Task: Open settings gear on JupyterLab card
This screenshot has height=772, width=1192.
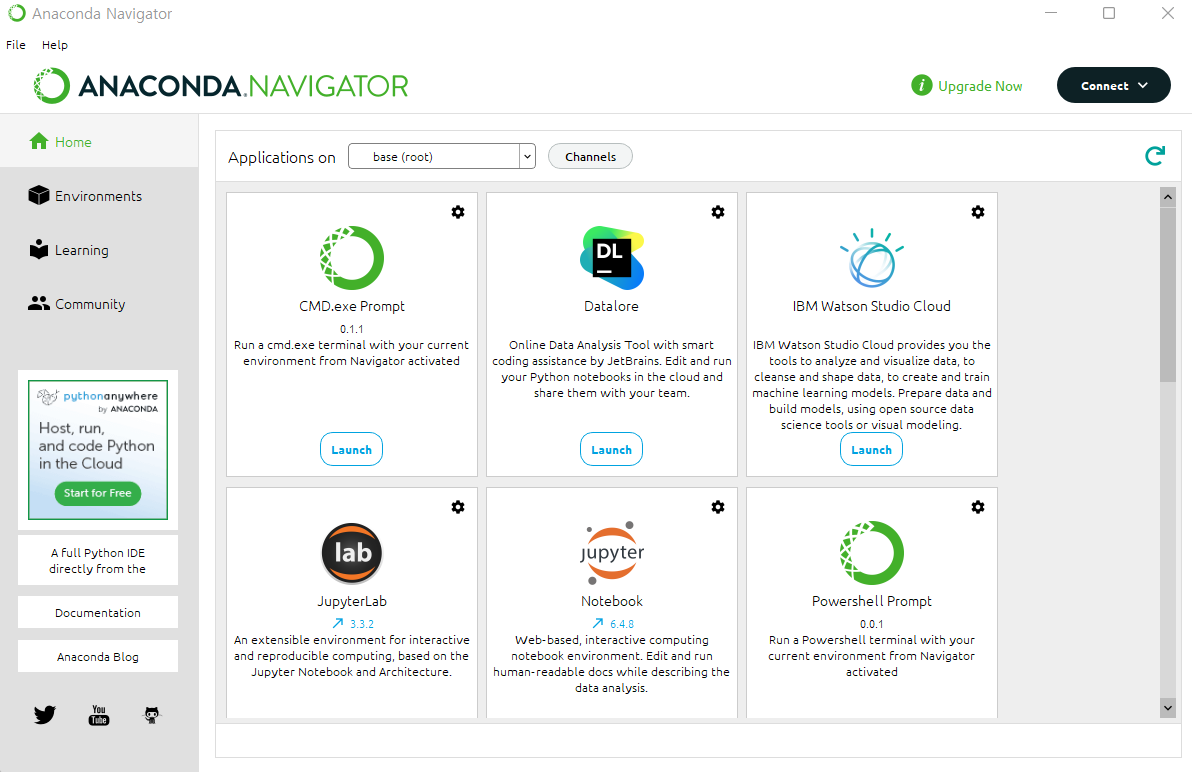Action: [458, 507]
